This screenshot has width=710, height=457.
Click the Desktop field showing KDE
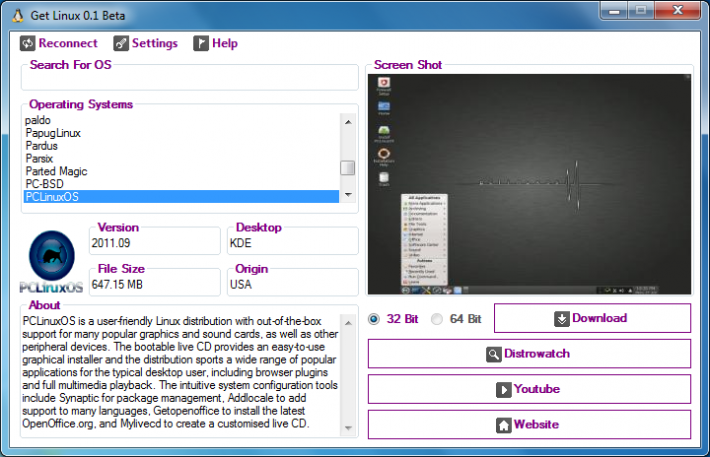coord(293,243)
